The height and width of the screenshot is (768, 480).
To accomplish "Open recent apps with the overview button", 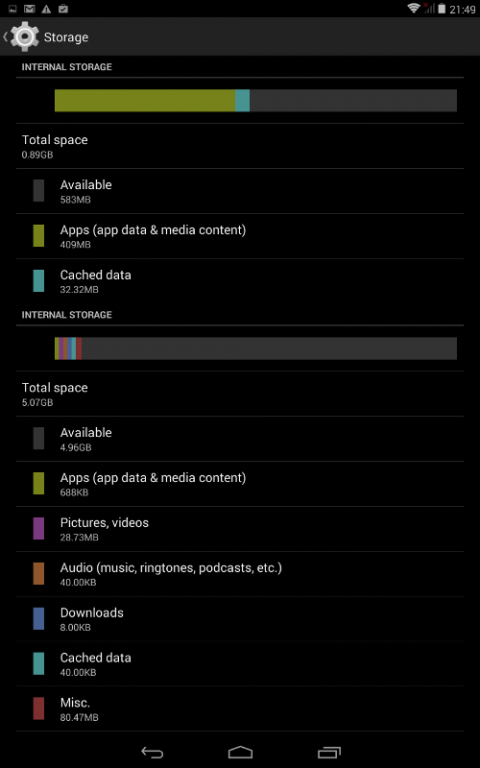I will (329, 752).
